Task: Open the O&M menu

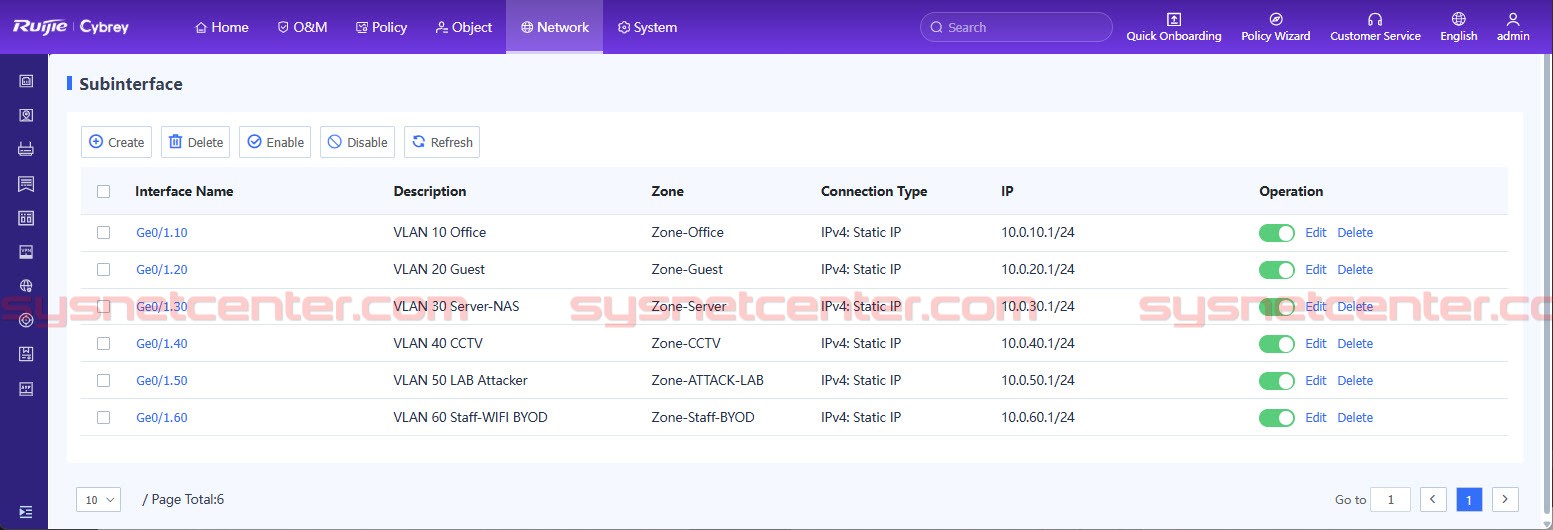Action: pos(303,27)
